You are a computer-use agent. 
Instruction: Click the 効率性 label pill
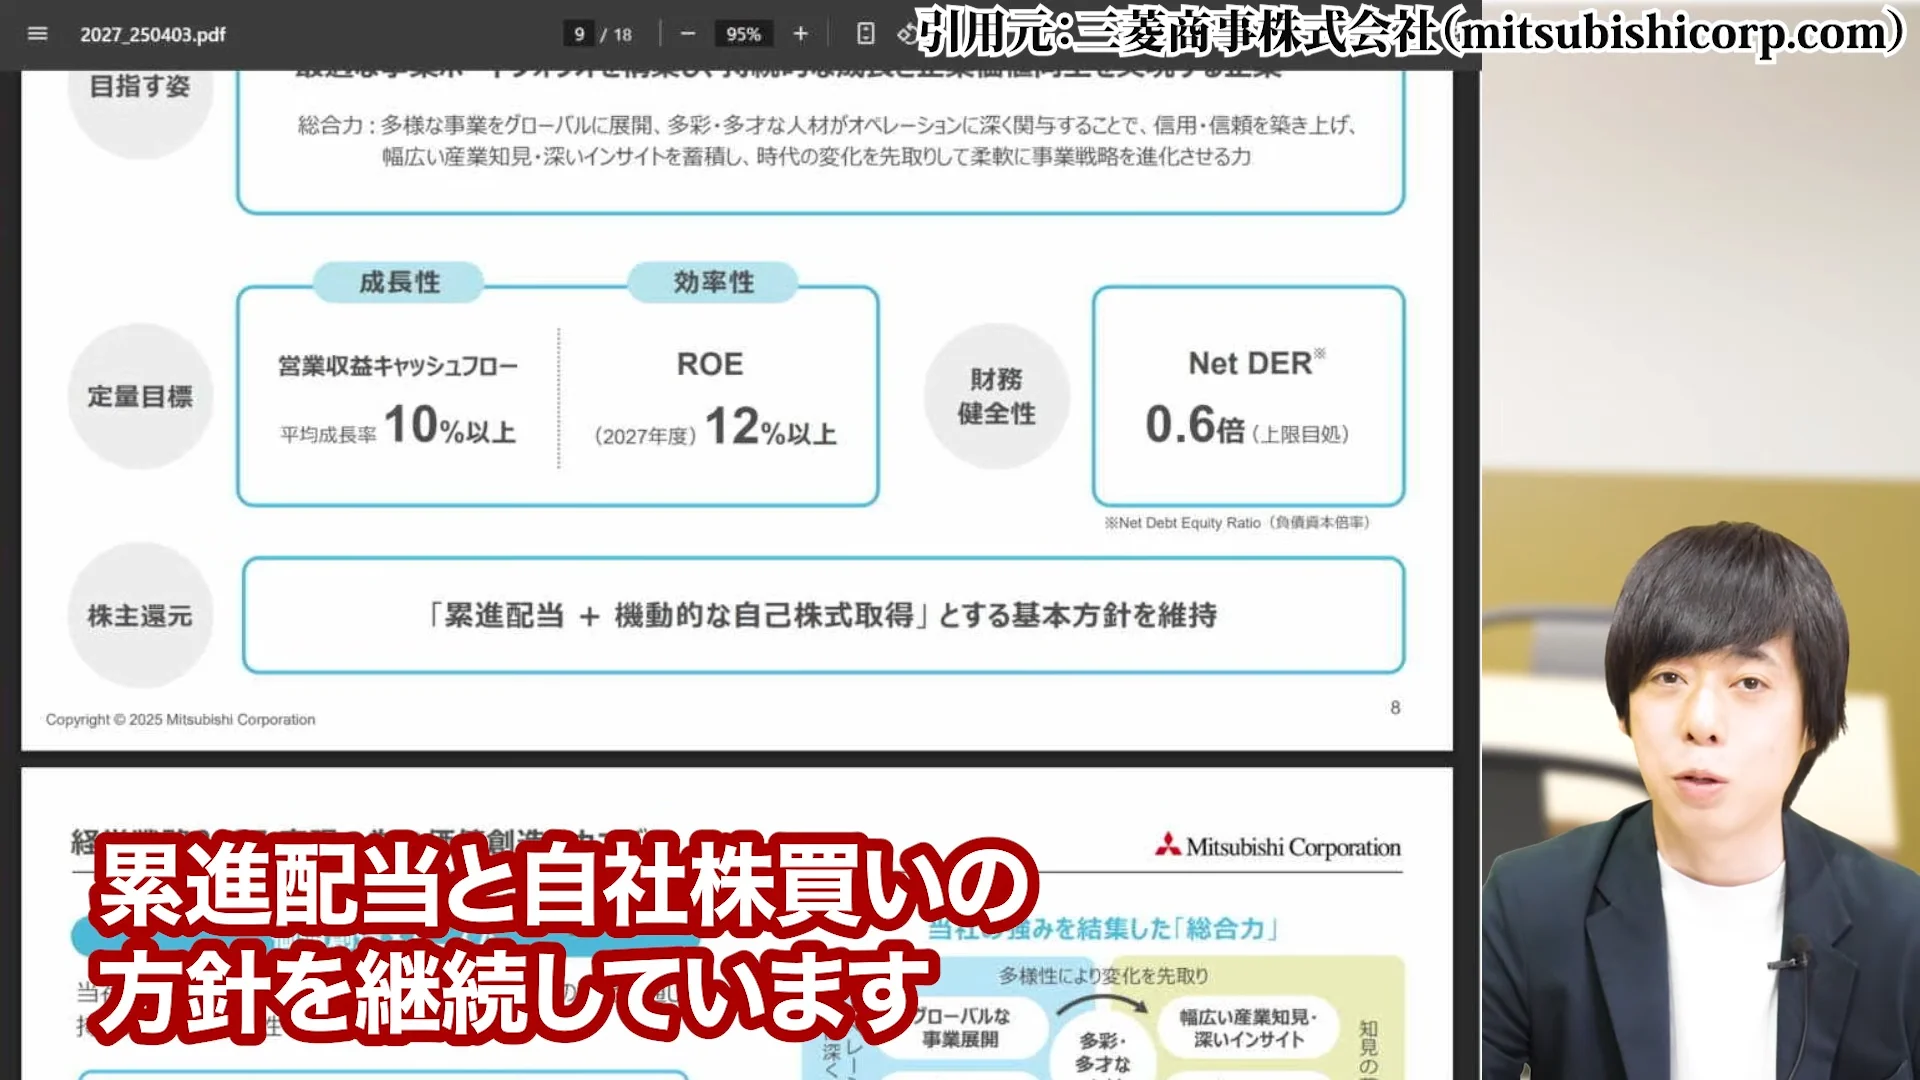pyautogui.click(x=713, y=282)
